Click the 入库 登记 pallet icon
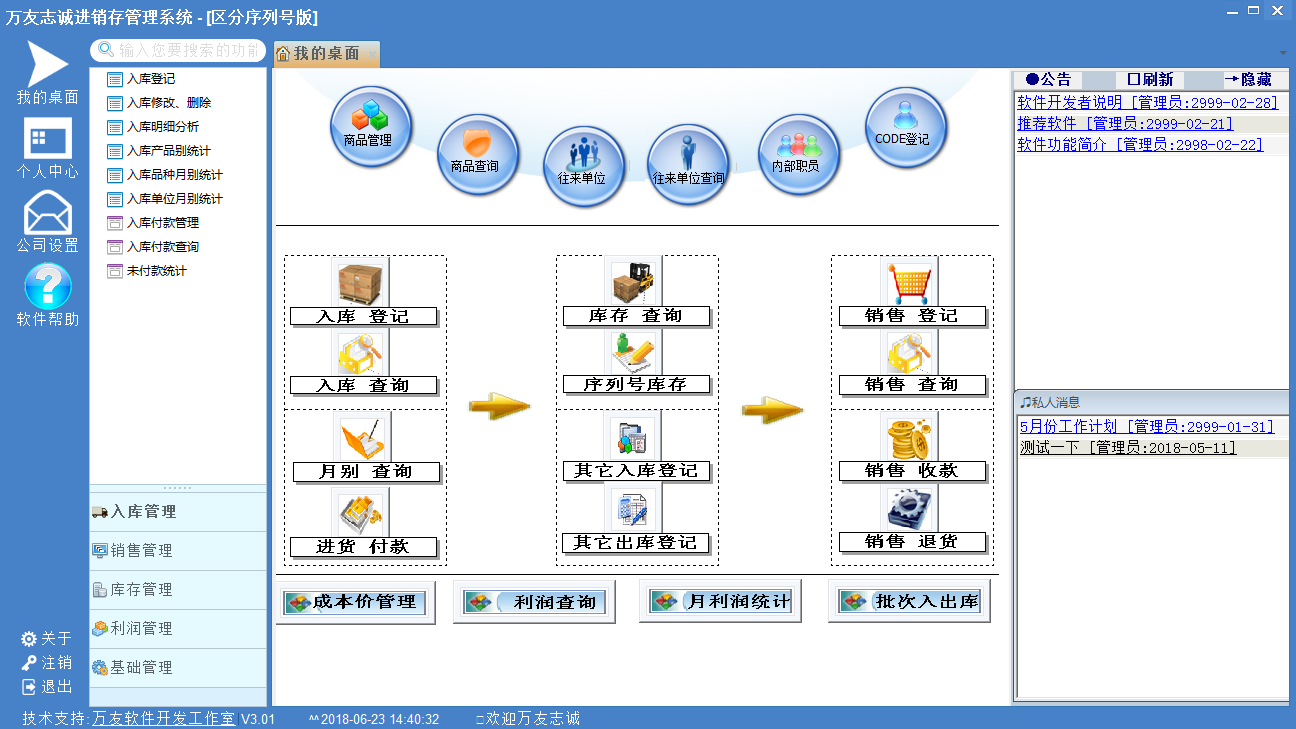Viewport: 1296px width, 729px height. click(360, 282)
